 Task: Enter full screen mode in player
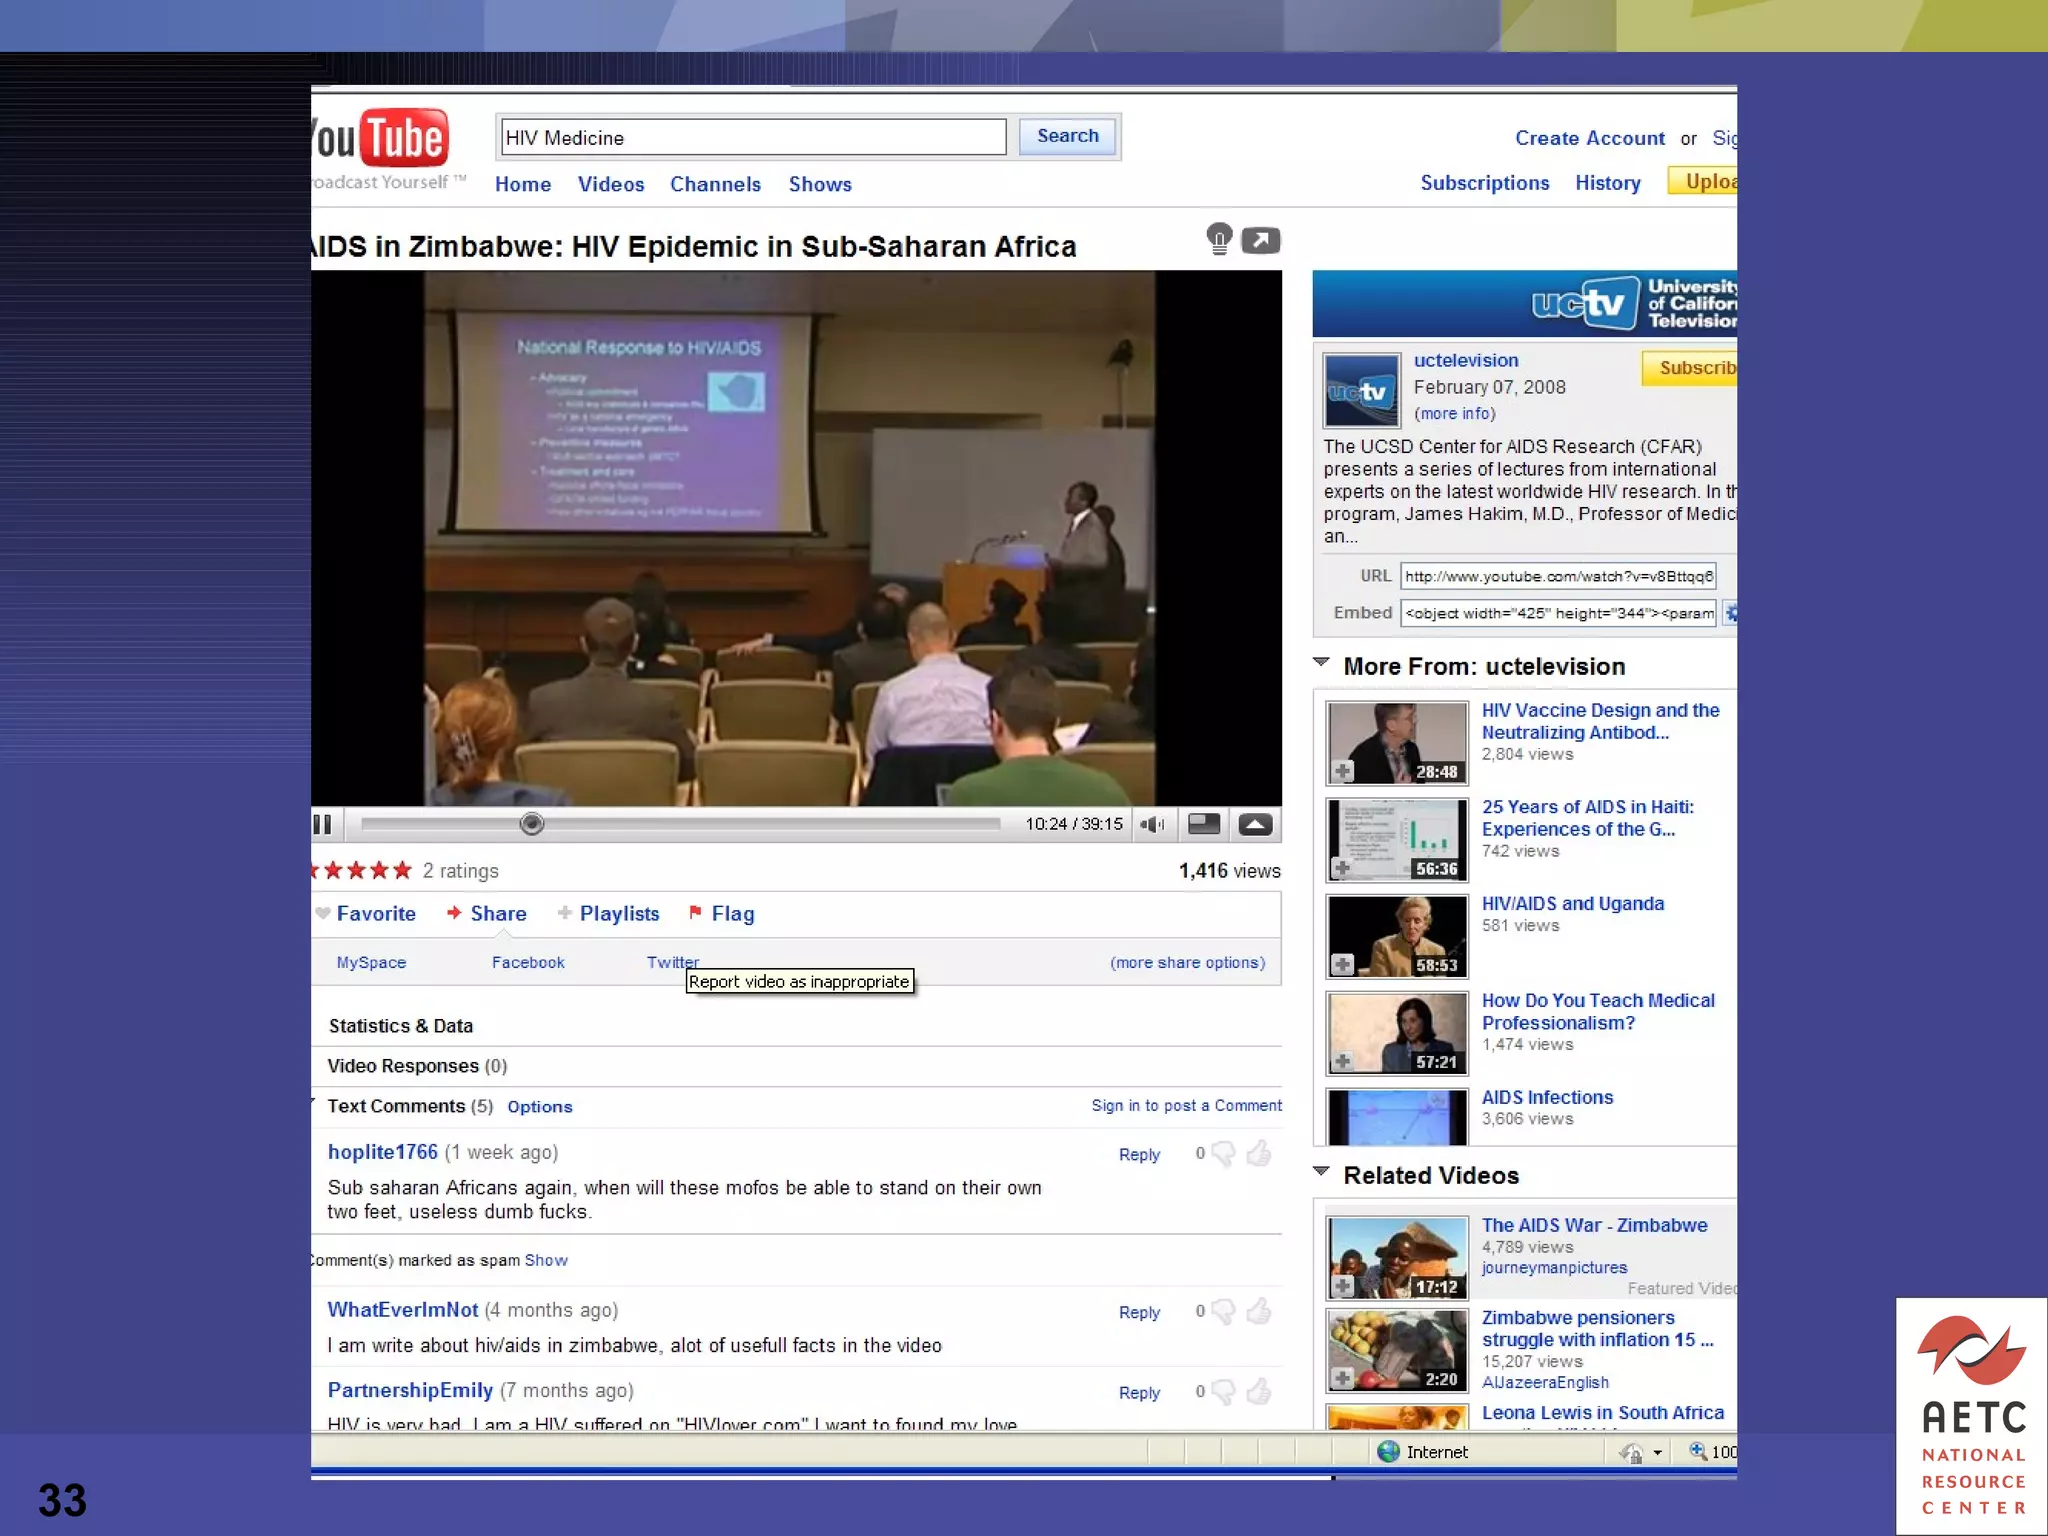(x=1255, y=824)
